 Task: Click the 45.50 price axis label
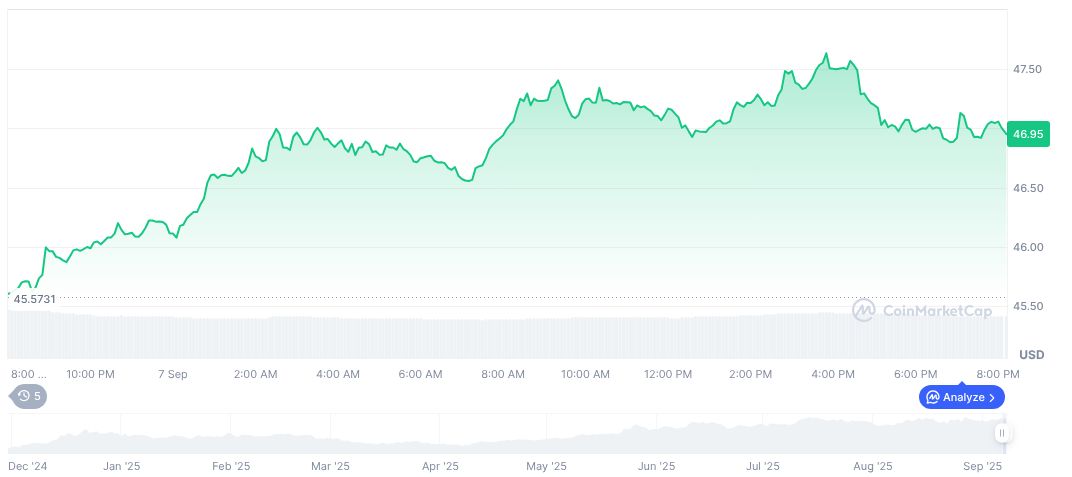click(1028, 306)
